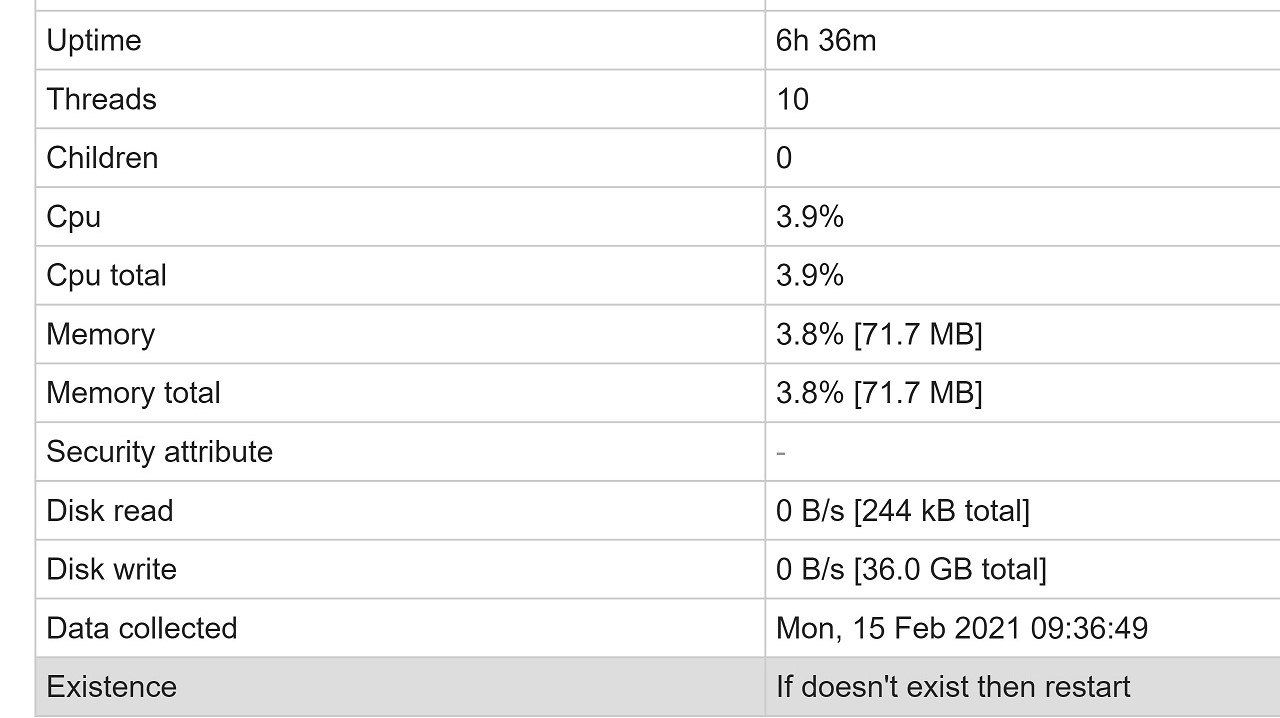The width and height of the screenshot is (1280, 718).
Task: Click the Cpu label cell
Action: pyautogui.click(x=74, y=217)
